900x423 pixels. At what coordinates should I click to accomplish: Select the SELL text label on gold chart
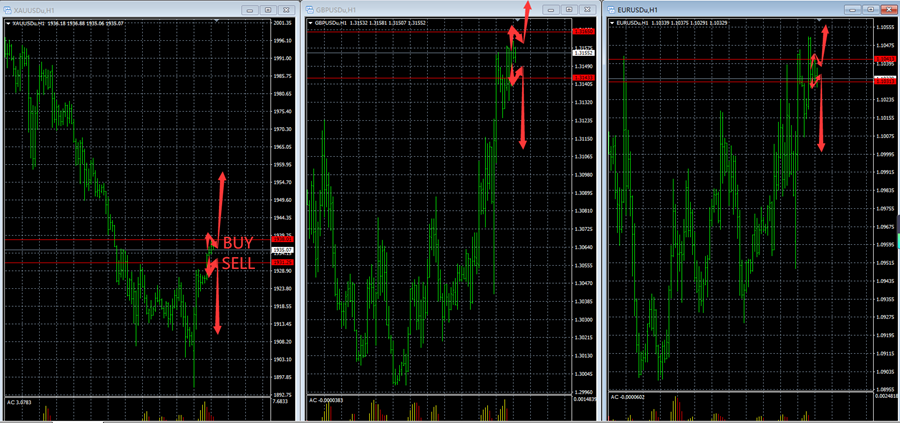point(237,263)
